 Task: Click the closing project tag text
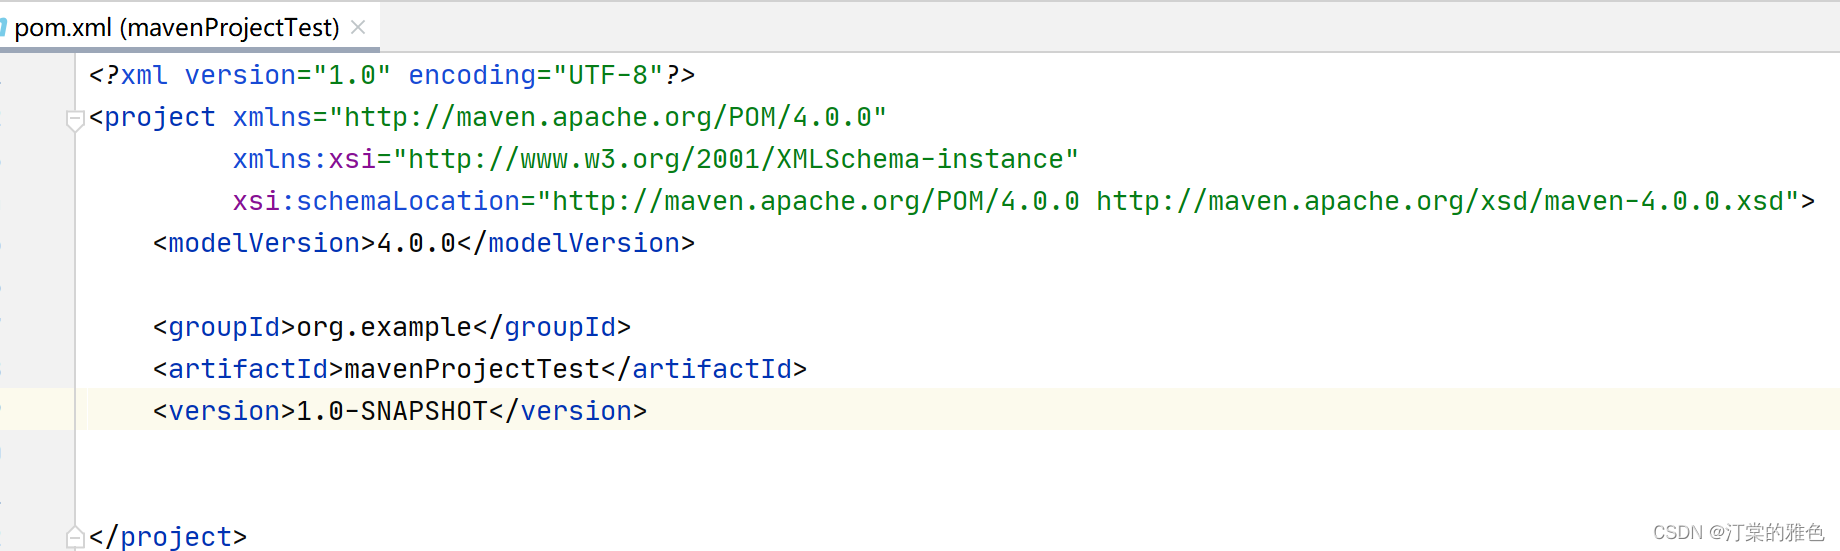click(x=168, y=537)
